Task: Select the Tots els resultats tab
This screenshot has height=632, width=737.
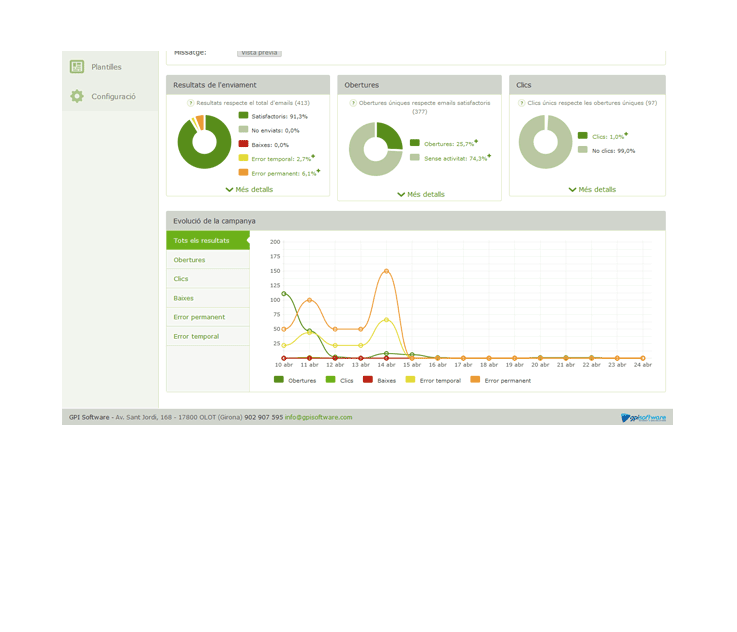Action: [x=208, y=240]
